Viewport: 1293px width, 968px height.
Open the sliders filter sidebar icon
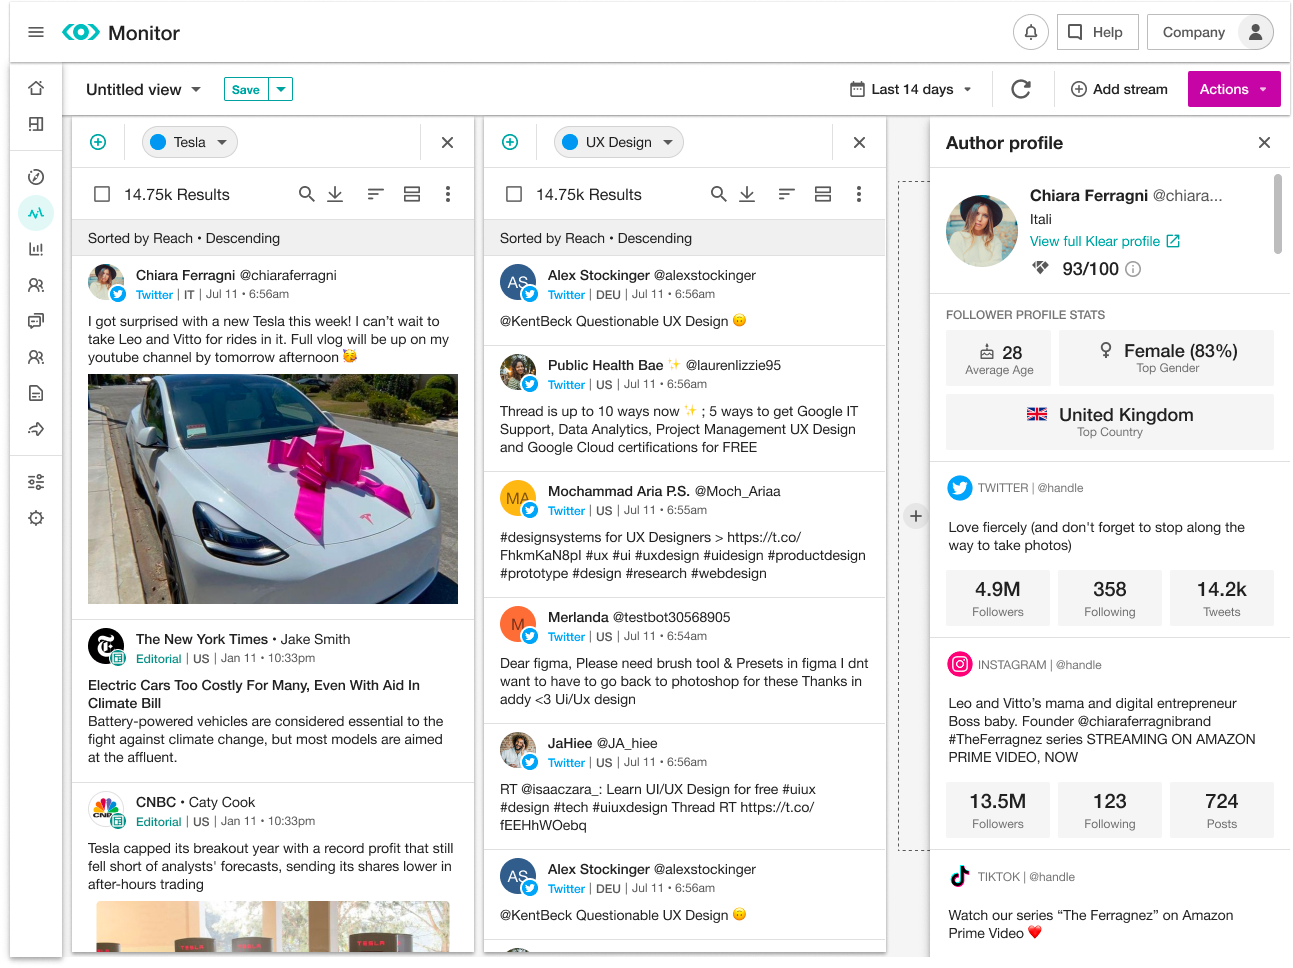coord(36,482)
